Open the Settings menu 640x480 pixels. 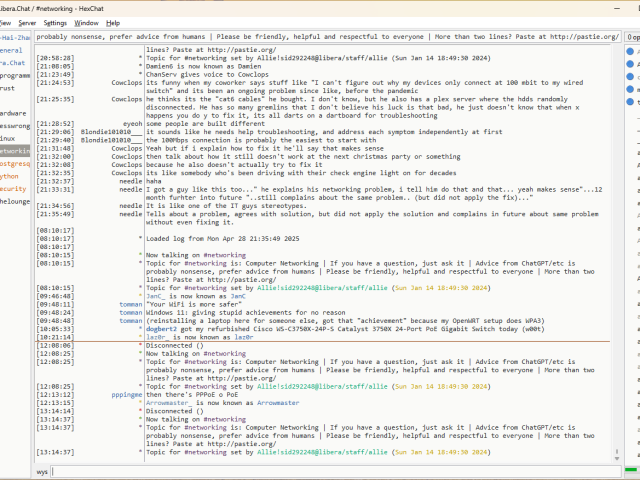[x=56, y=22]
